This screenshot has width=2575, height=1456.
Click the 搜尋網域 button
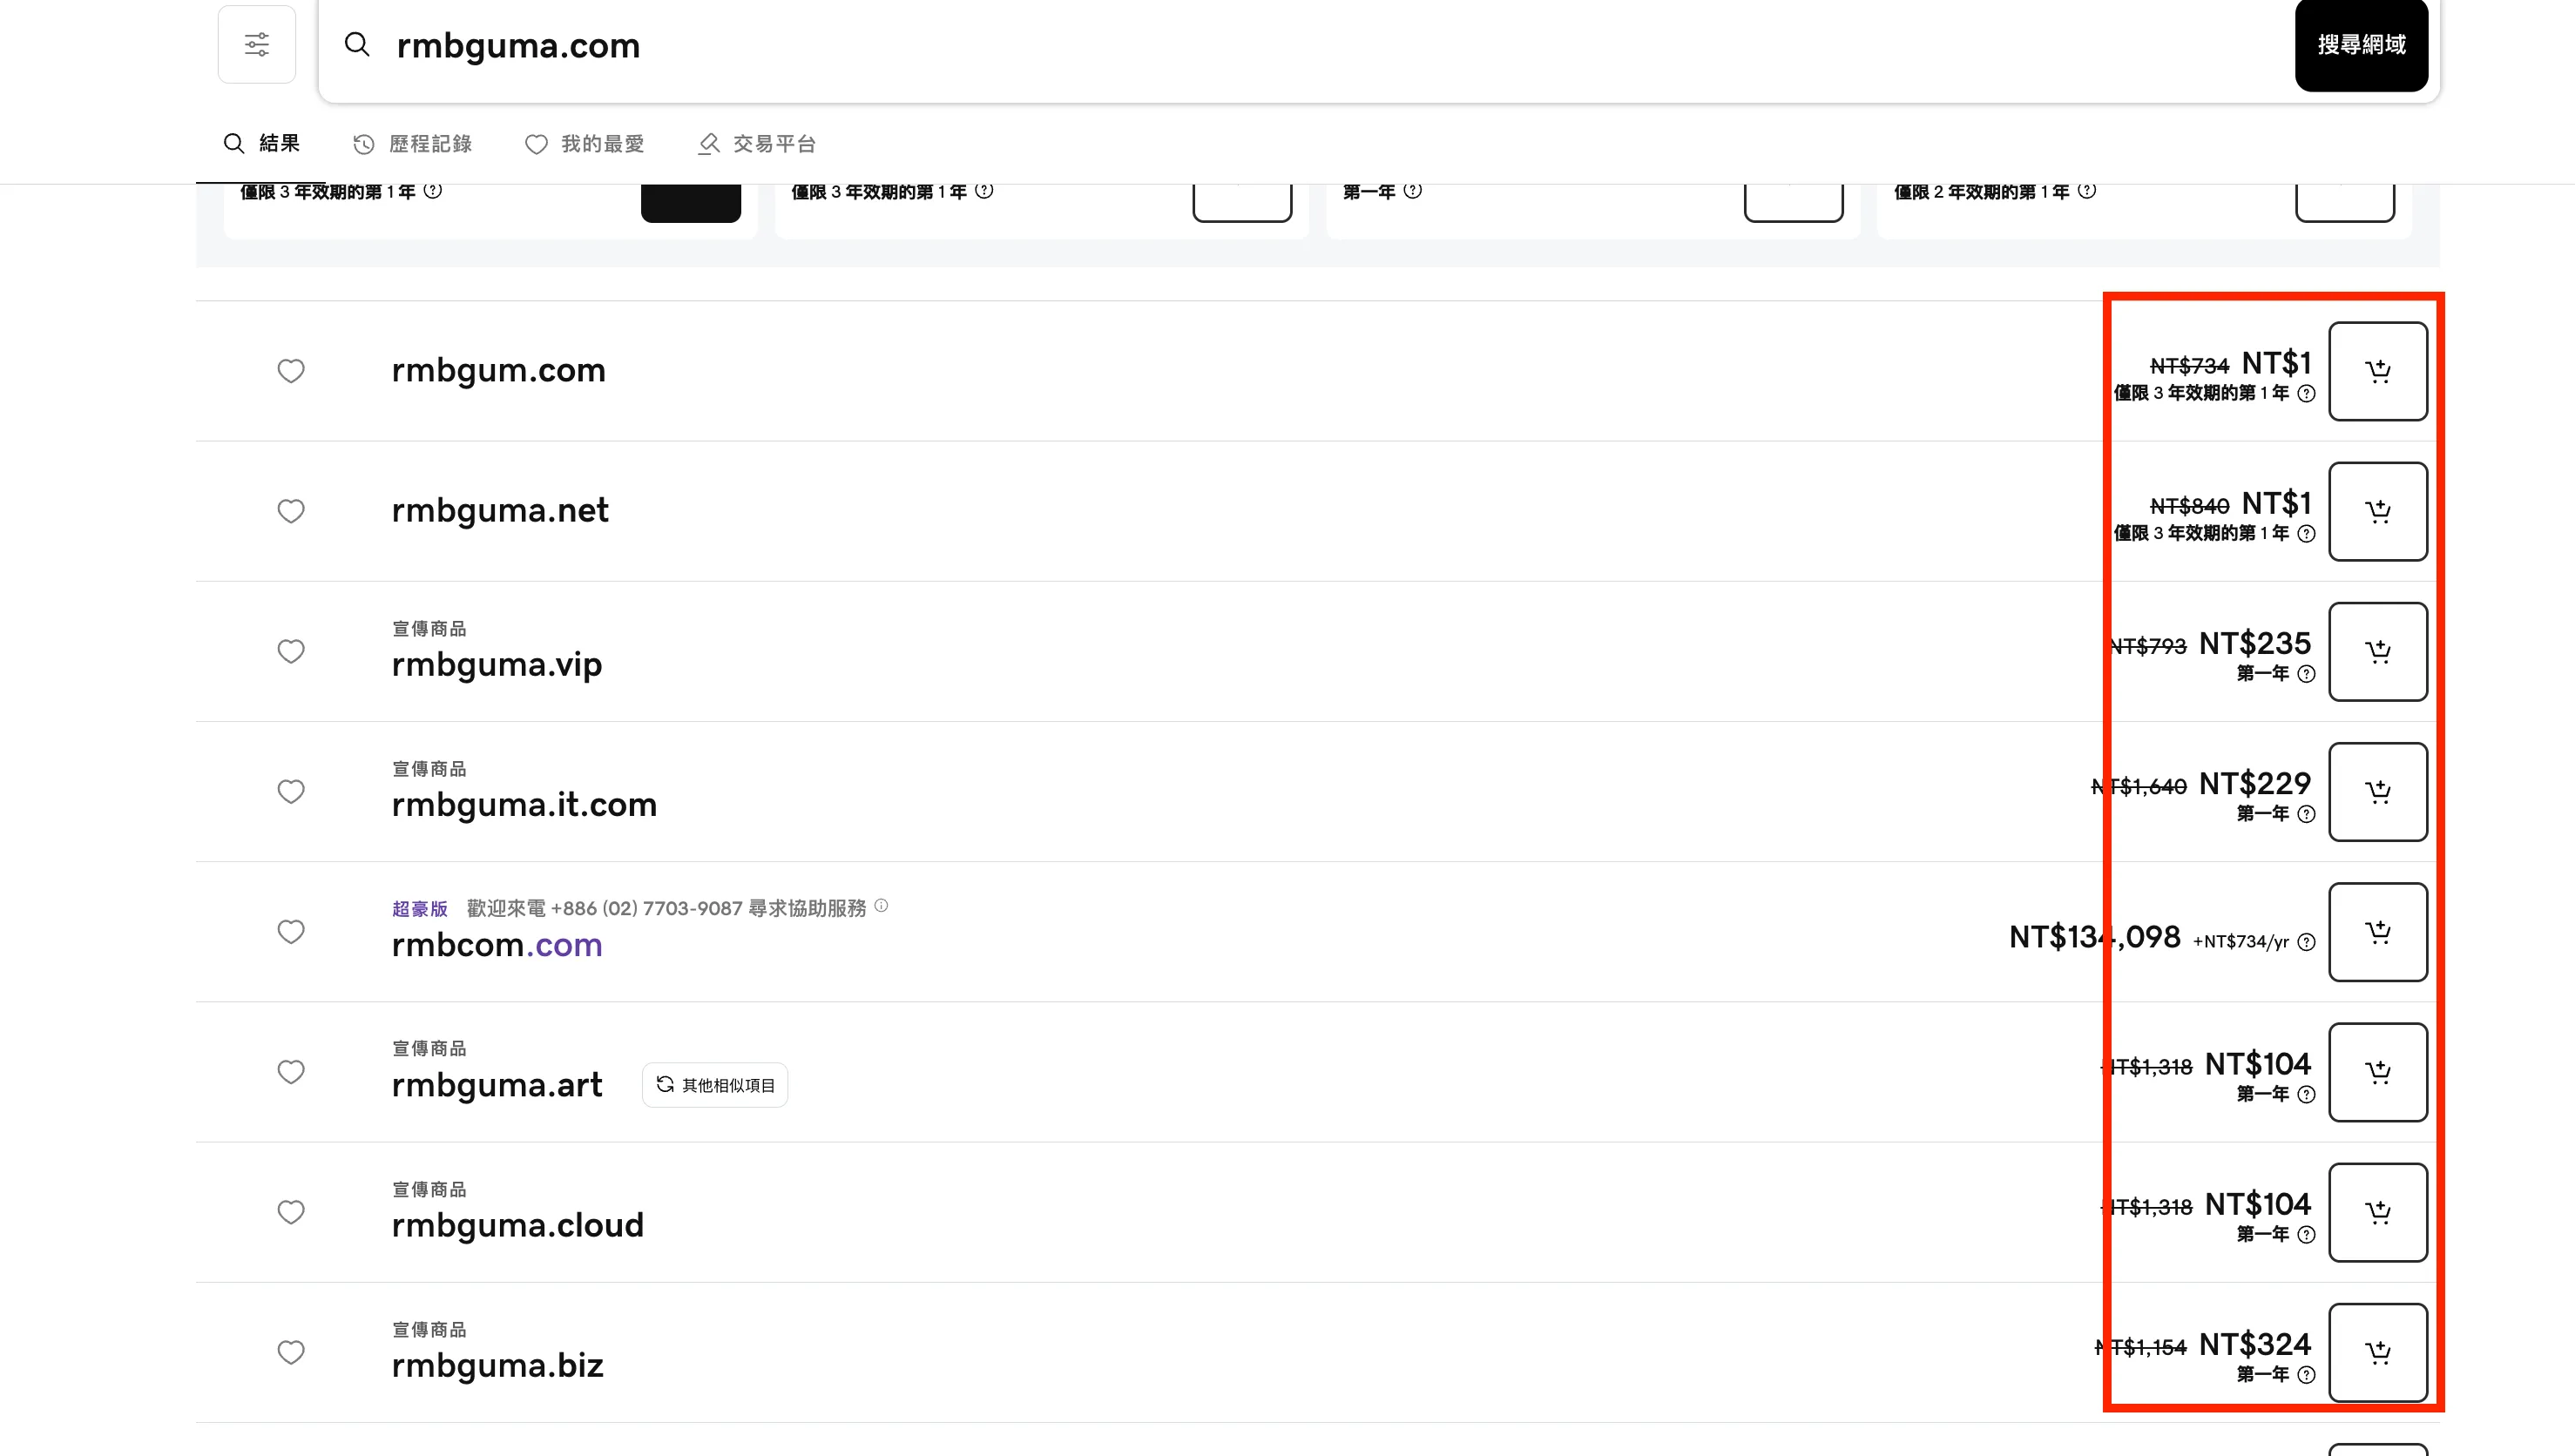pyautogui.click(x=2361, y=45)
